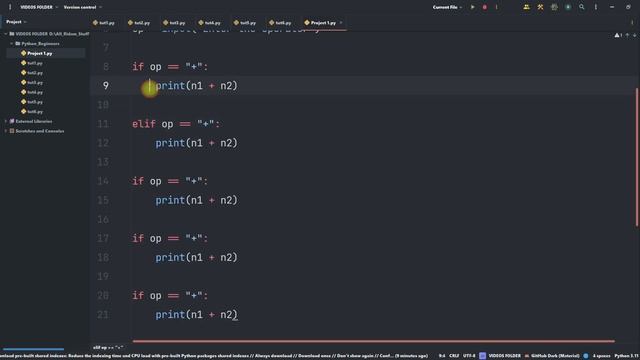Switch to the sixth tut .py tab
640x360 pixels.
(x=280, y=23)
